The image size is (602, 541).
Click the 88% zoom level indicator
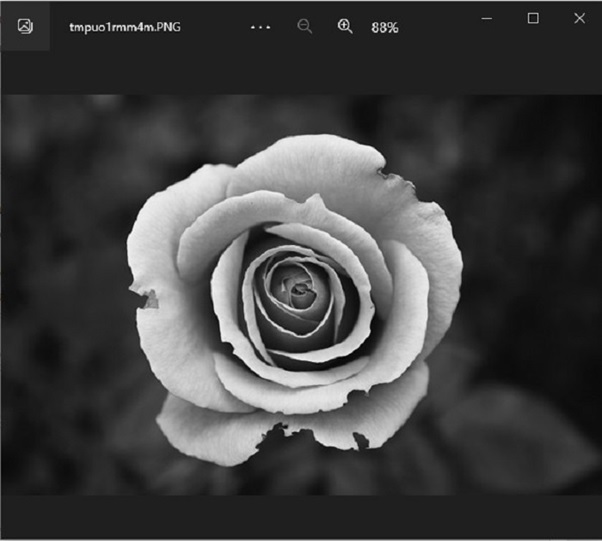pyautogui.click(x=384, y=28)
